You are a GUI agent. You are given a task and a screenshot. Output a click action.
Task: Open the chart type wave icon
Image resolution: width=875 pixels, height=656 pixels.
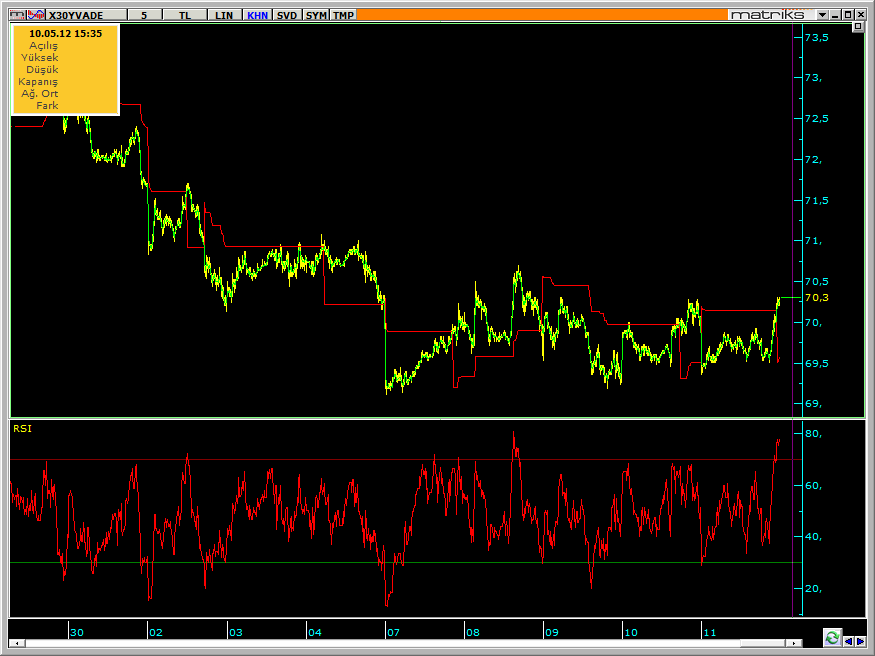(x=36, y=15)
